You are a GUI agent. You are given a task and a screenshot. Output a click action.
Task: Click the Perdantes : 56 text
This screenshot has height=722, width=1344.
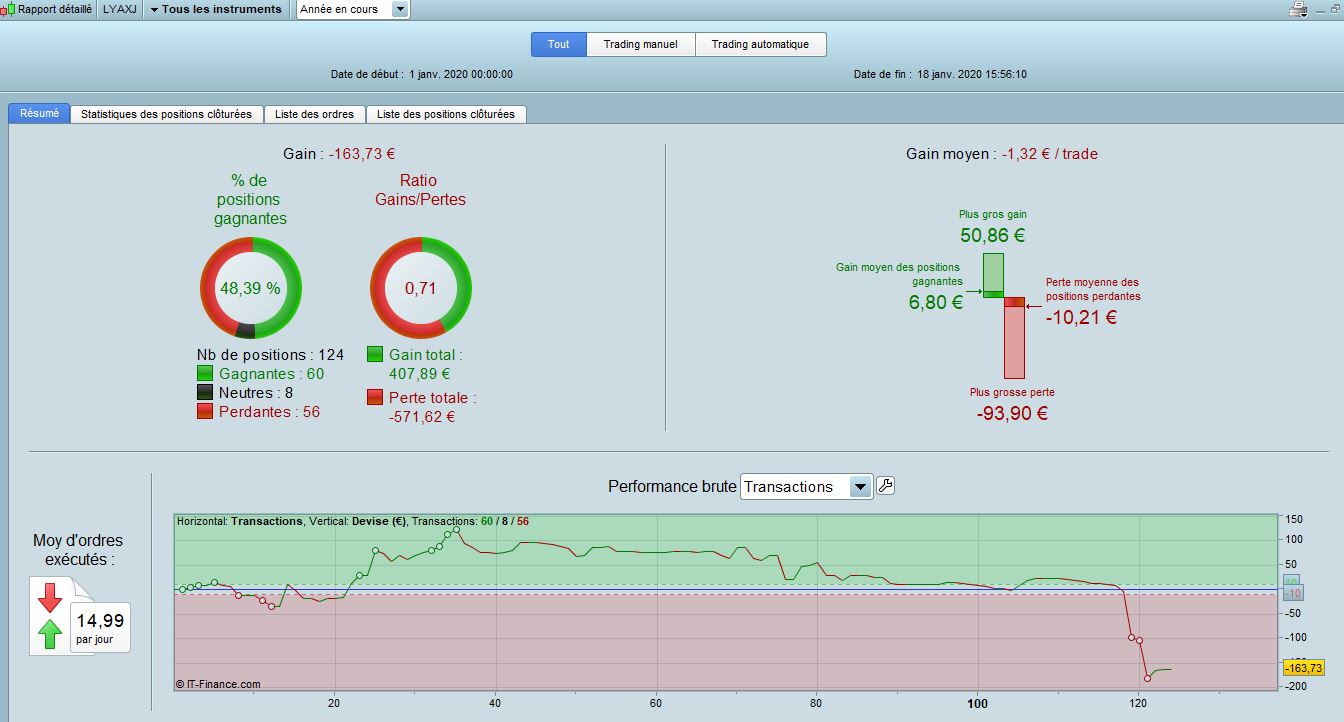pyautogui.click(x=269, y=412)
